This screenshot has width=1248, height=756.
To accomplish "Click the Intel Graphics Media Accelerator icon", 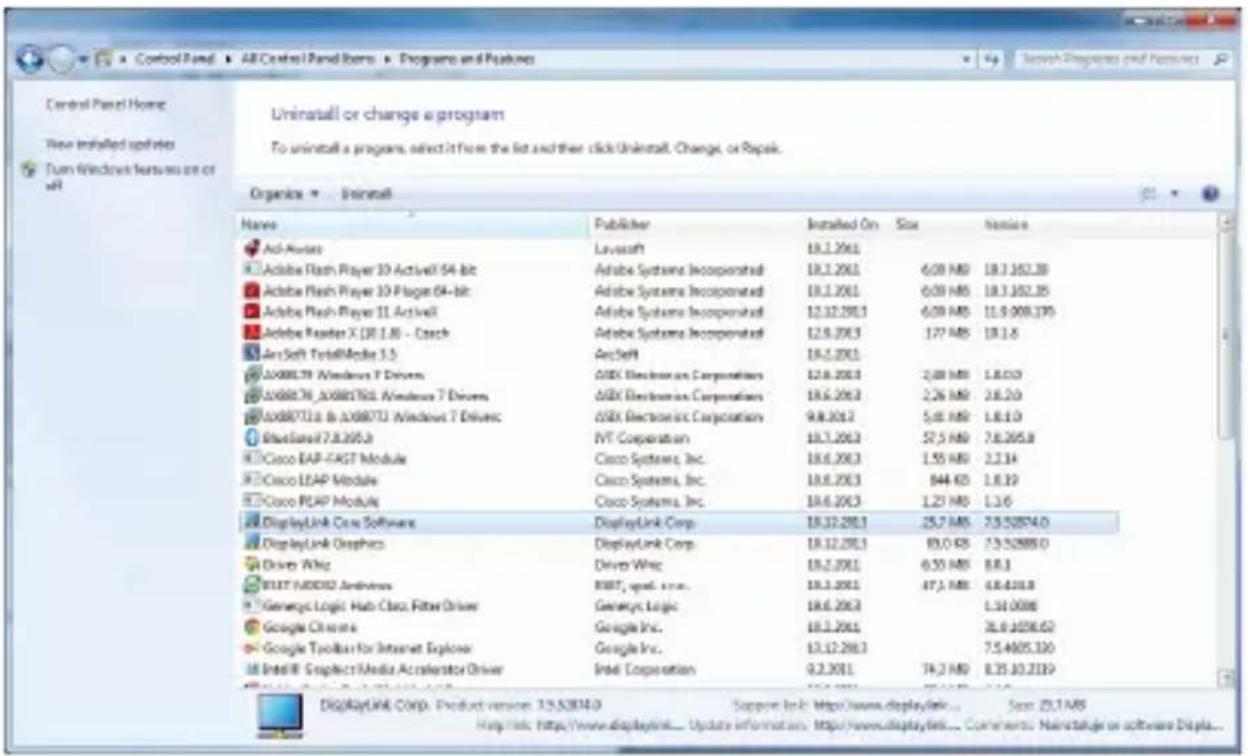I will coord(251,669).
